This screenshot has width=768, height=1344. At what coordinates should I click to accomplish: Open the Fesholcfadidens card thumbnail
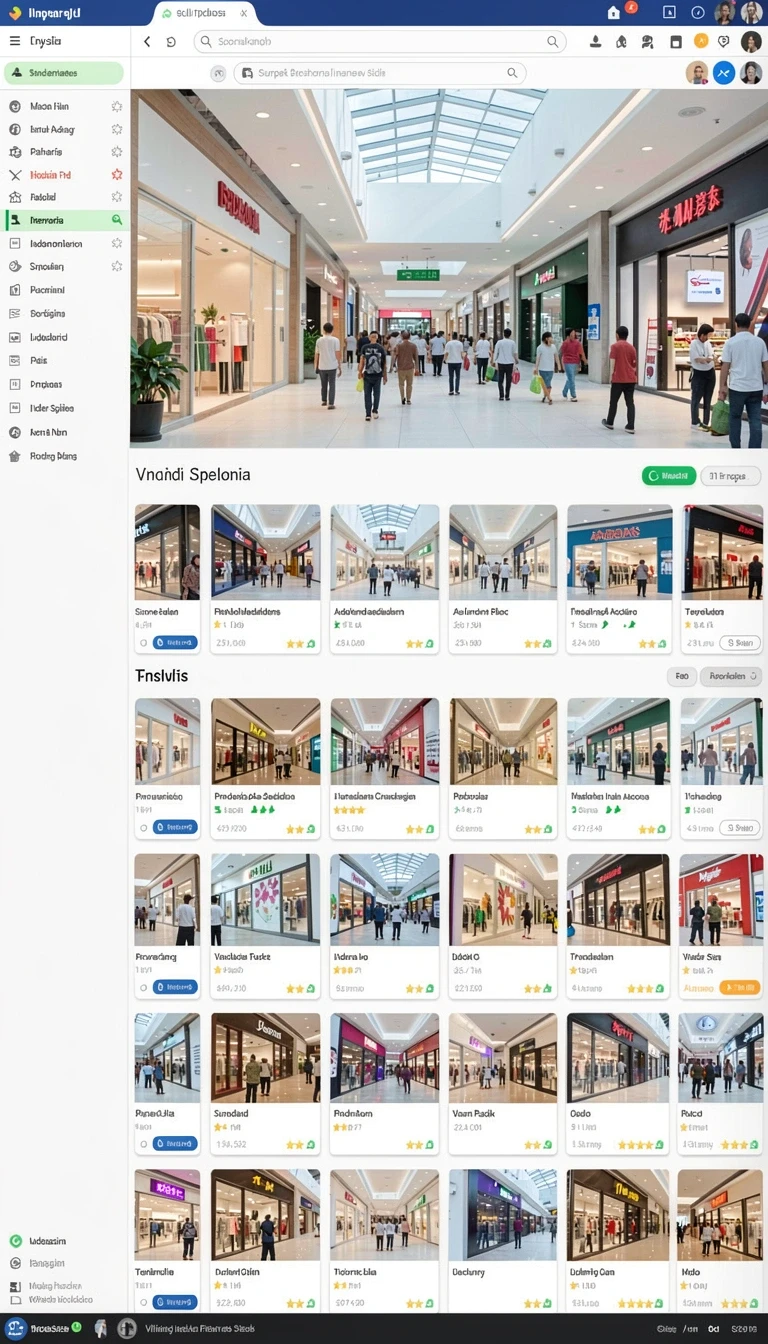point(266,551)
